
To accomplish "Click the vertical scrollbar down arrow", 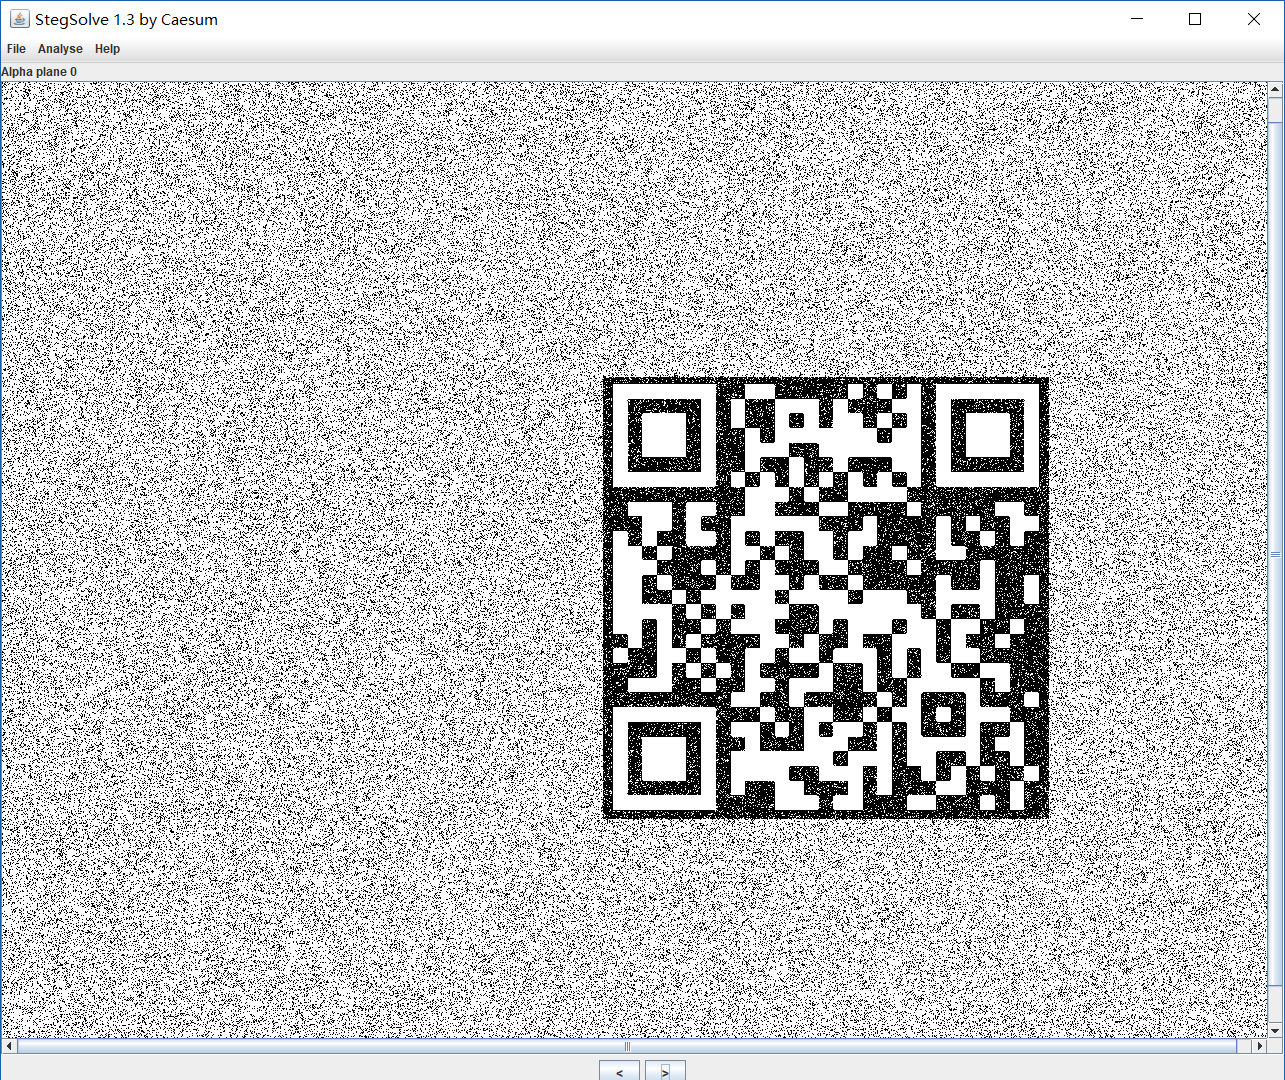I will click(1276, 1031).
